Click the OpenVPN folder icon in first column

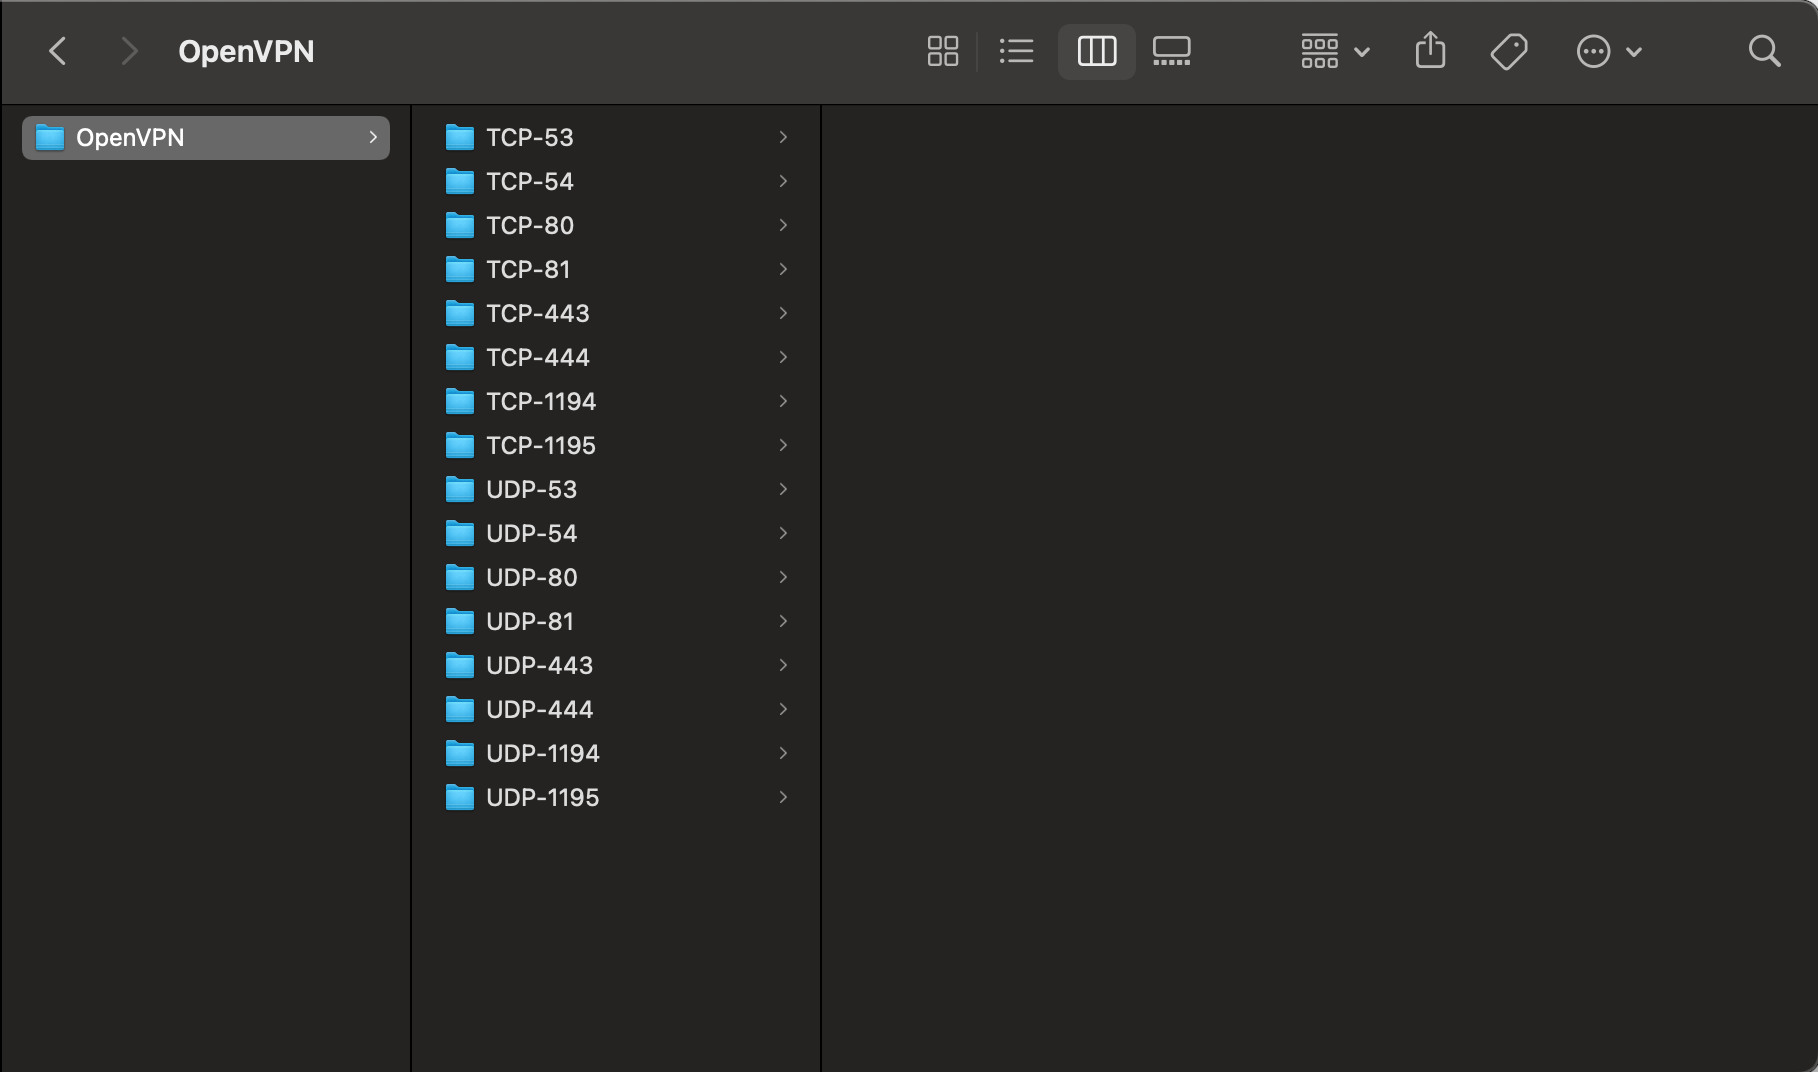pos(50,138)
